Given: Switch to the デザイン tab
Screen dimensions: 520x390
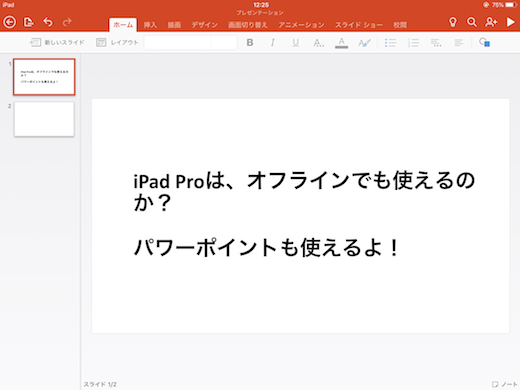Looking at the screenshot, I should tap(204, 25).
